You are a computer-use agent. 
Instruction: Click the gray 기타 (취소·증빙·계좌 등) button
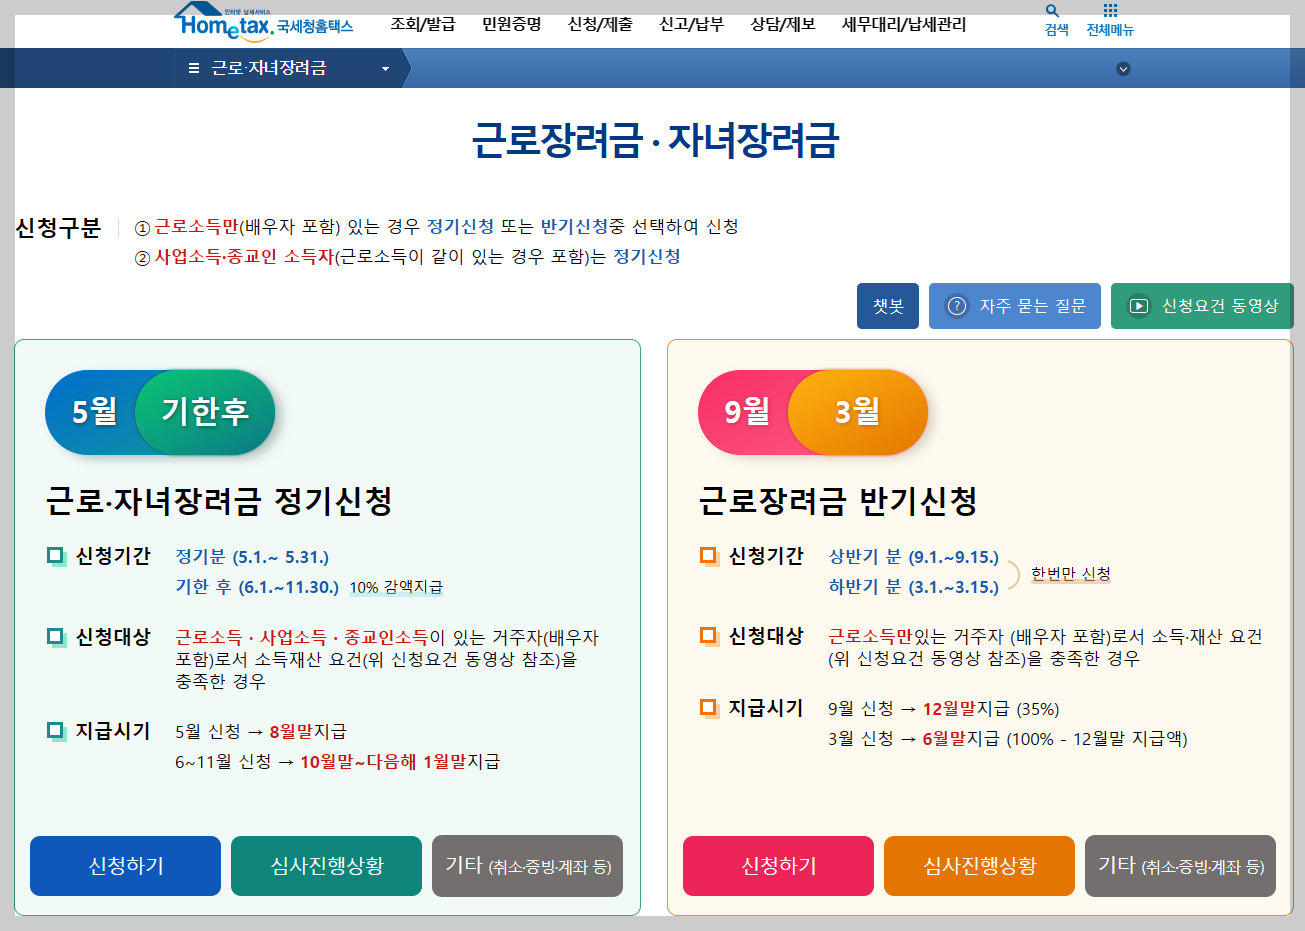point(527,866)
